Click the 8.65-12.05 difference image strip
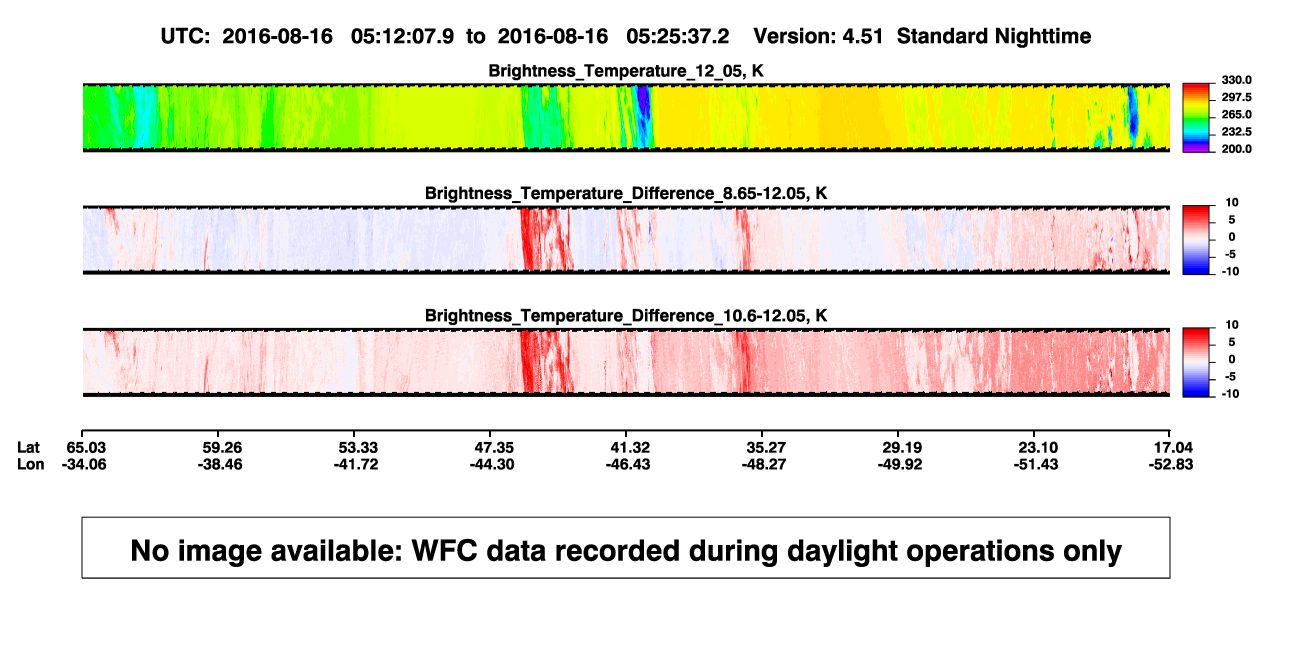 (626, 240)
